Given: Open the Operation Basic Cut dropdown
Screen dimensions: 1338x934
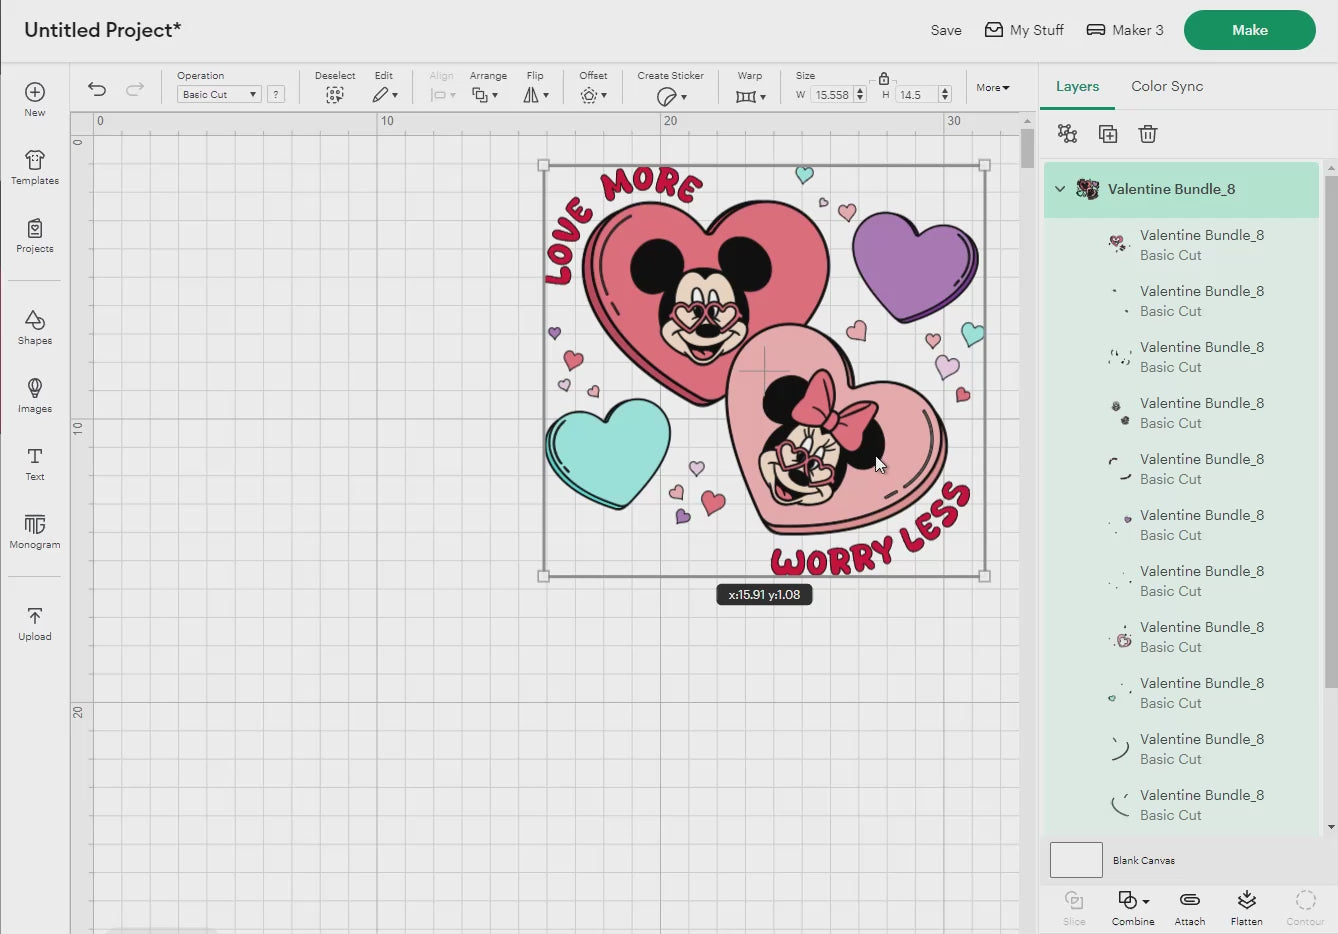Looking at the screenshot, I should click(219, 94).
